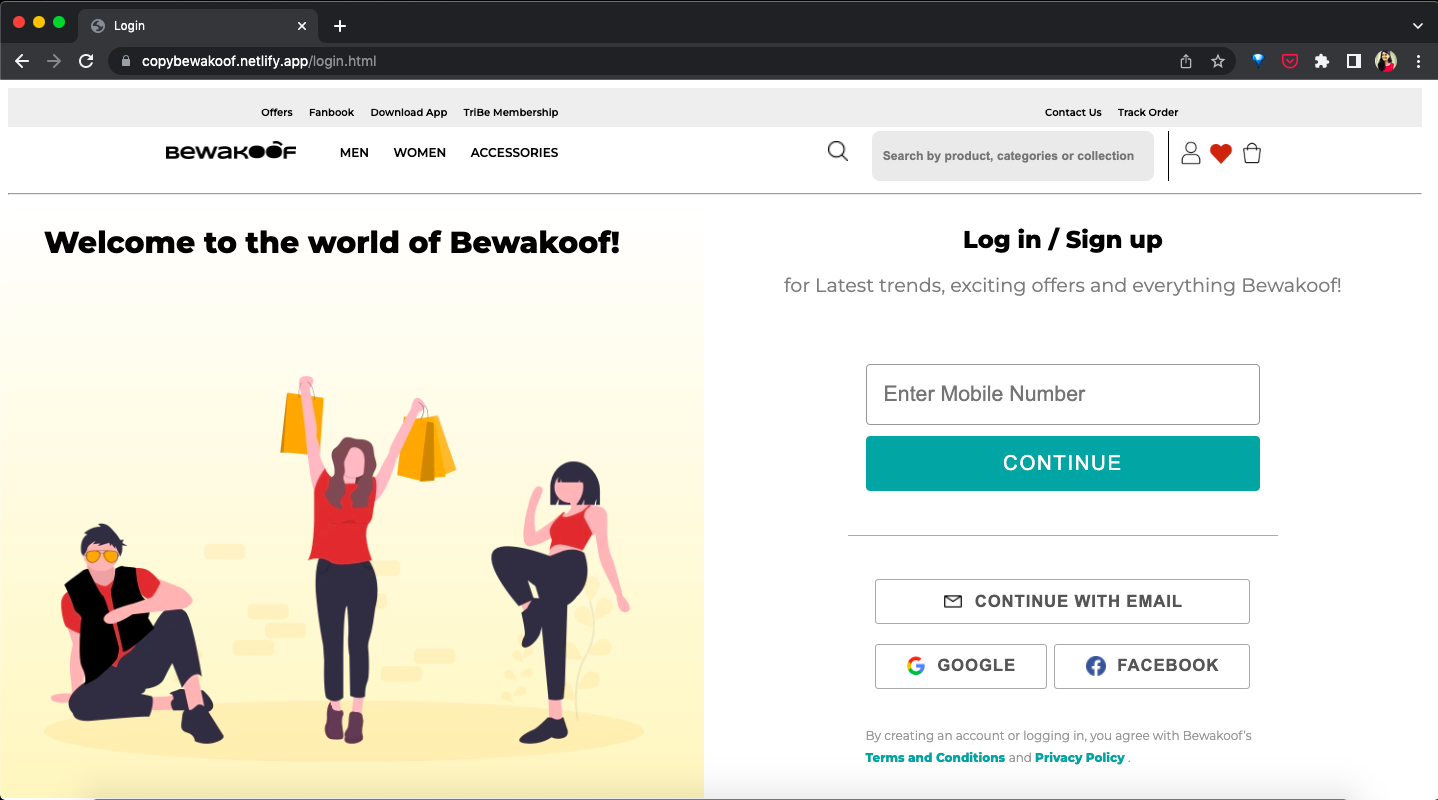Viewport: 1438px width, 800px height.
Task: Click the shoppers illustration image
Action: coord(343,570)
